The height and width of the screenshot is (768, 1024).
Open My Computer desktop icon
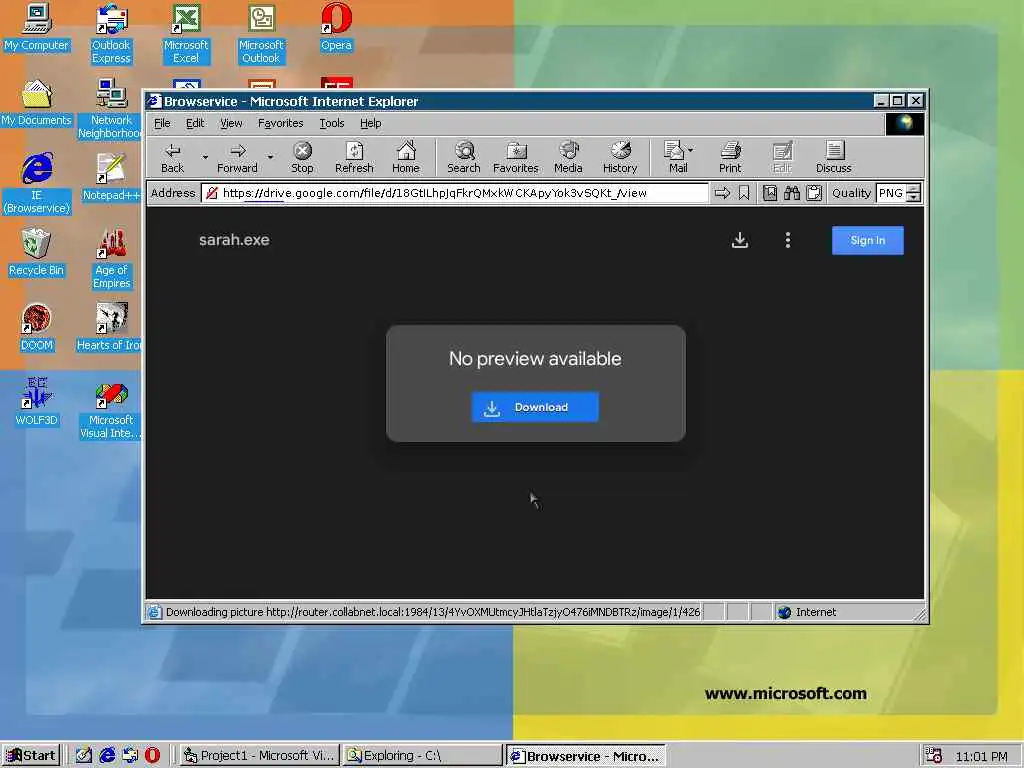(36, 27)
